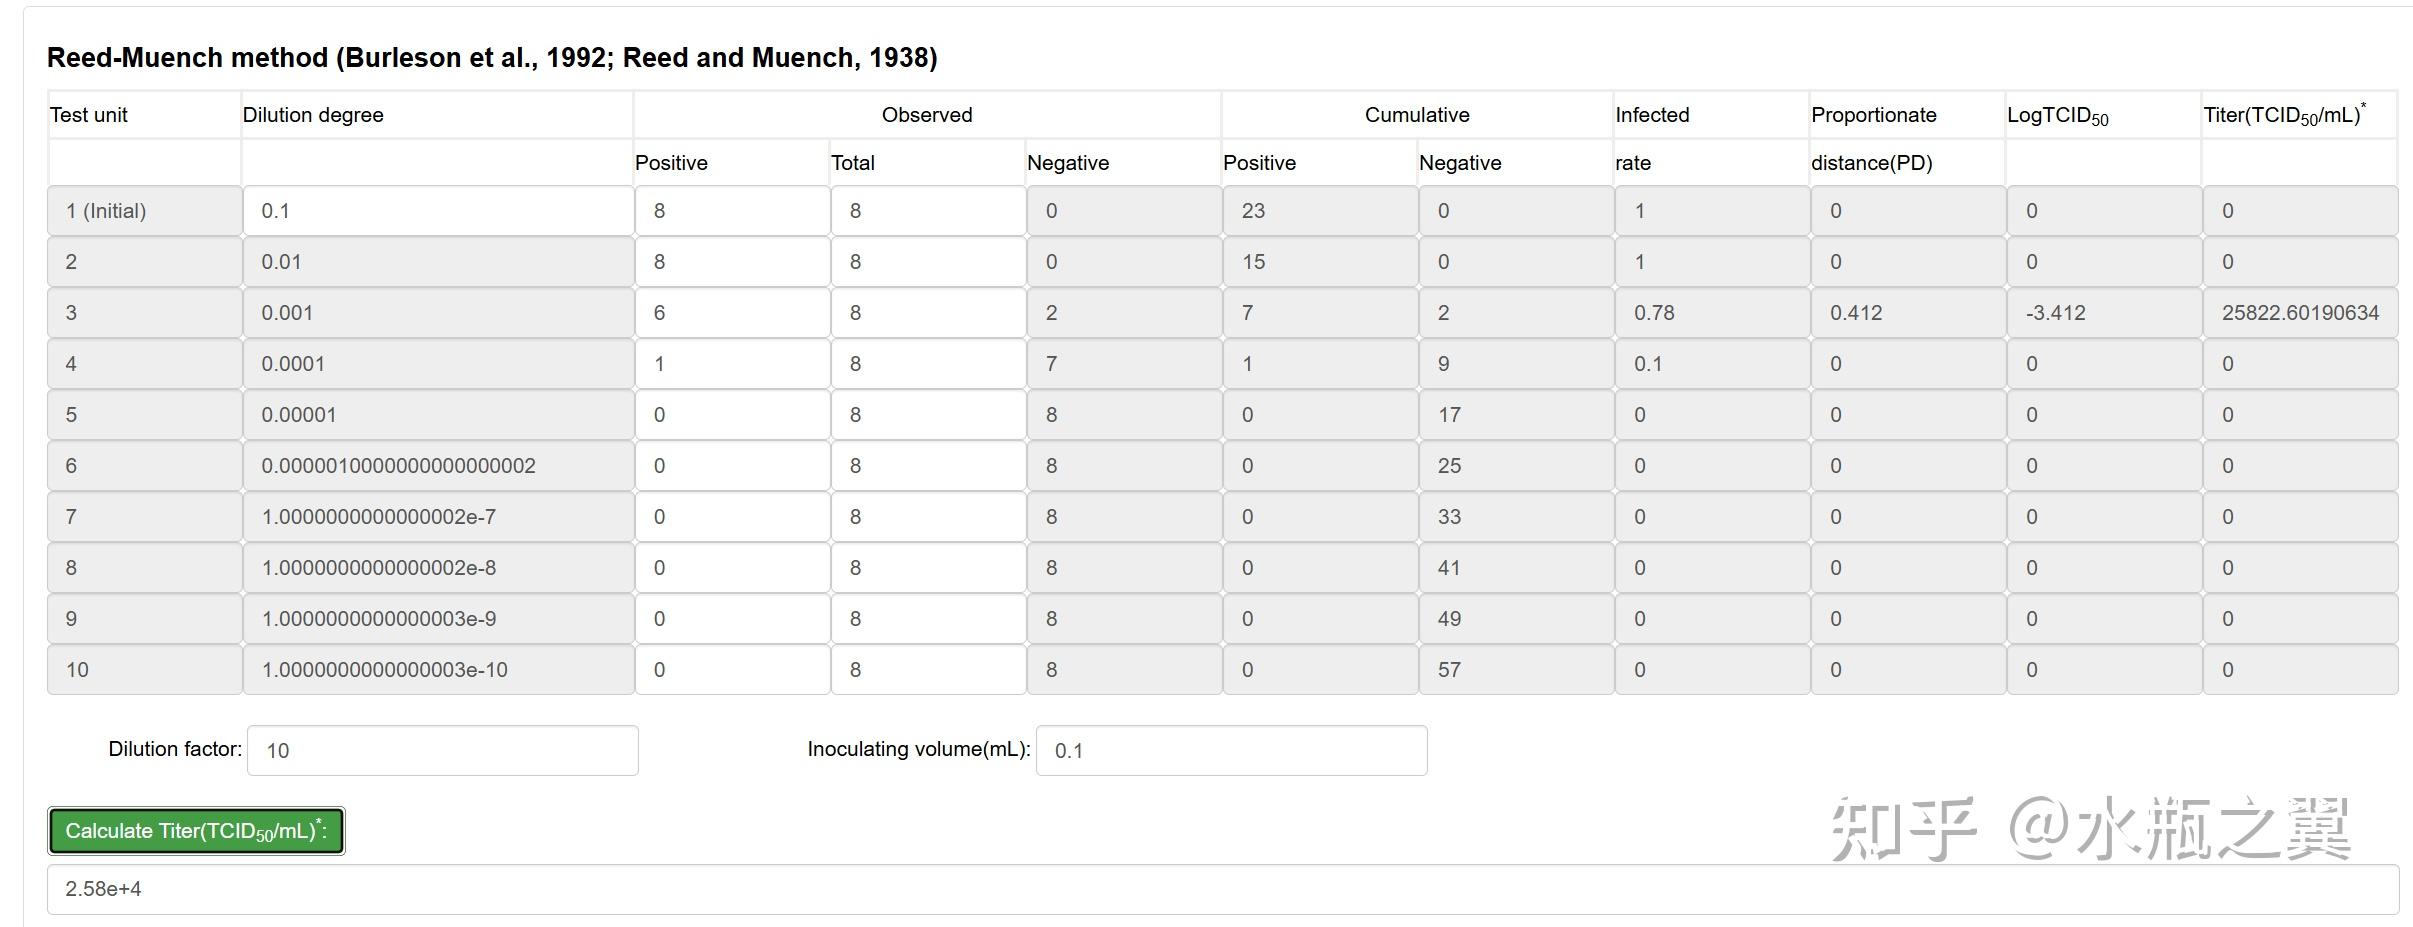Click the proportionate distance 0.412 cell
The width and height of the screenshot is (2413, 927).
coord(1908,313)
